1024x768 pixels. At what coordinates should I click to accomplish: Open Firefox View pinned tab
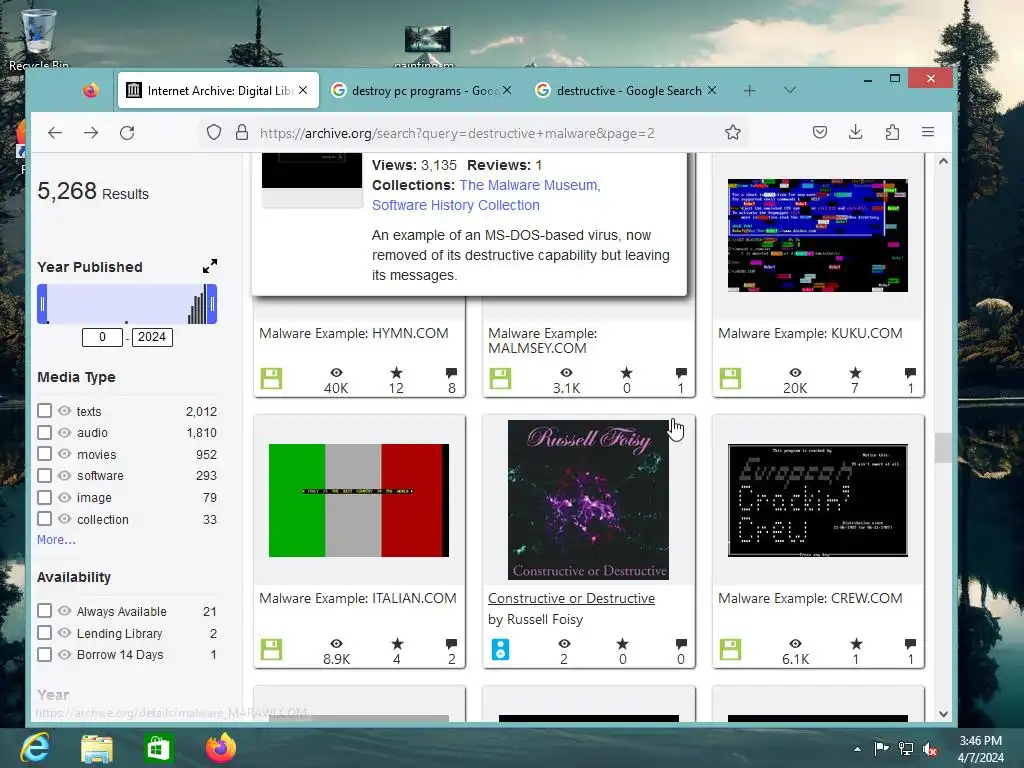point(90,91)
